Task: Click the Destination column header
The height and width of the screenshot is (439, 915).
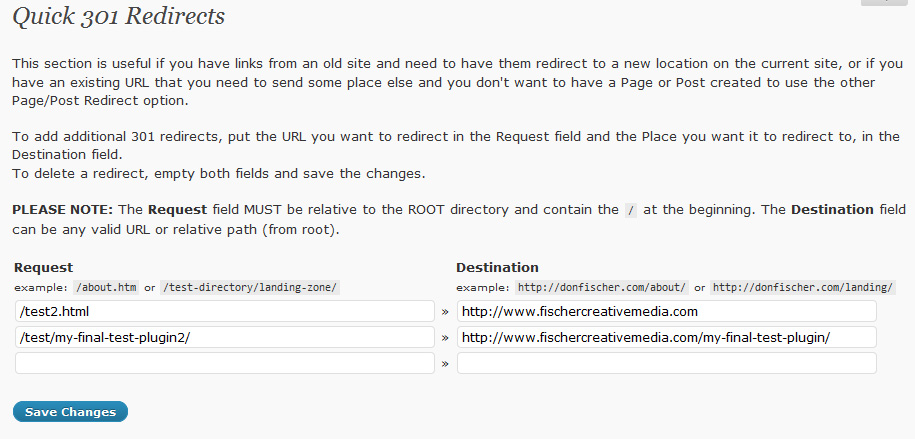Action: pyautogui.click(x=497, y=268)
